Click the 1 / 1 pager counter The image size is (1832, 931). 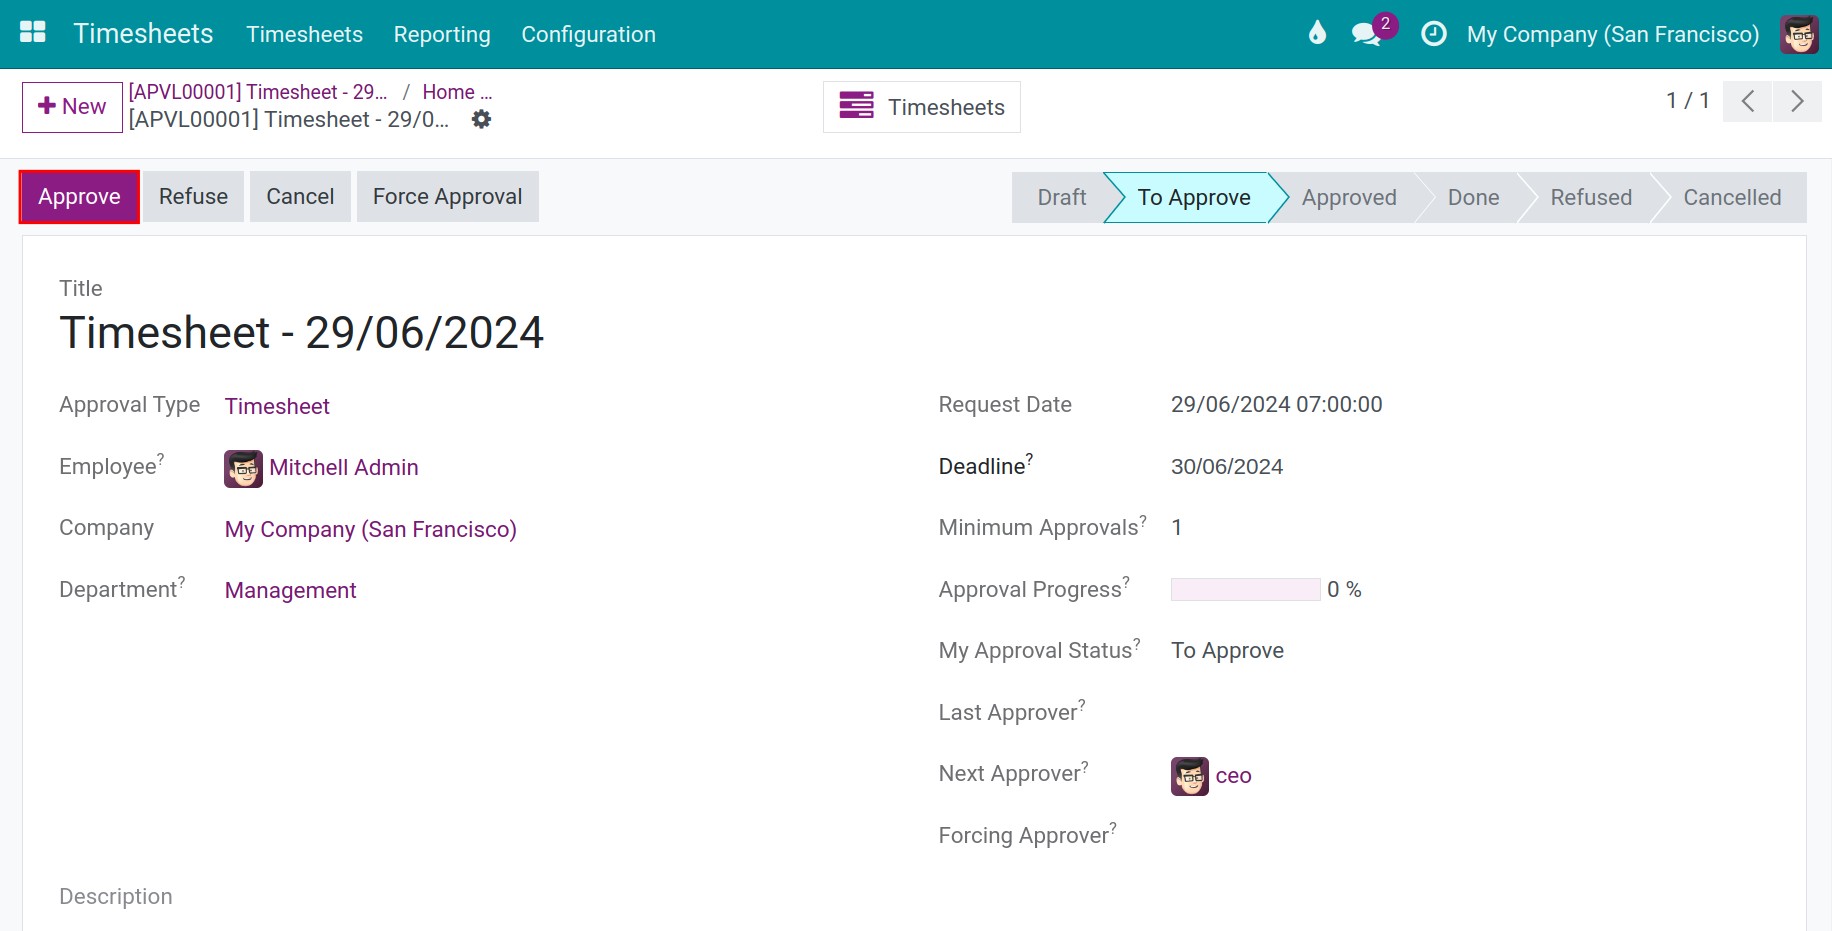click(1687, 100)
